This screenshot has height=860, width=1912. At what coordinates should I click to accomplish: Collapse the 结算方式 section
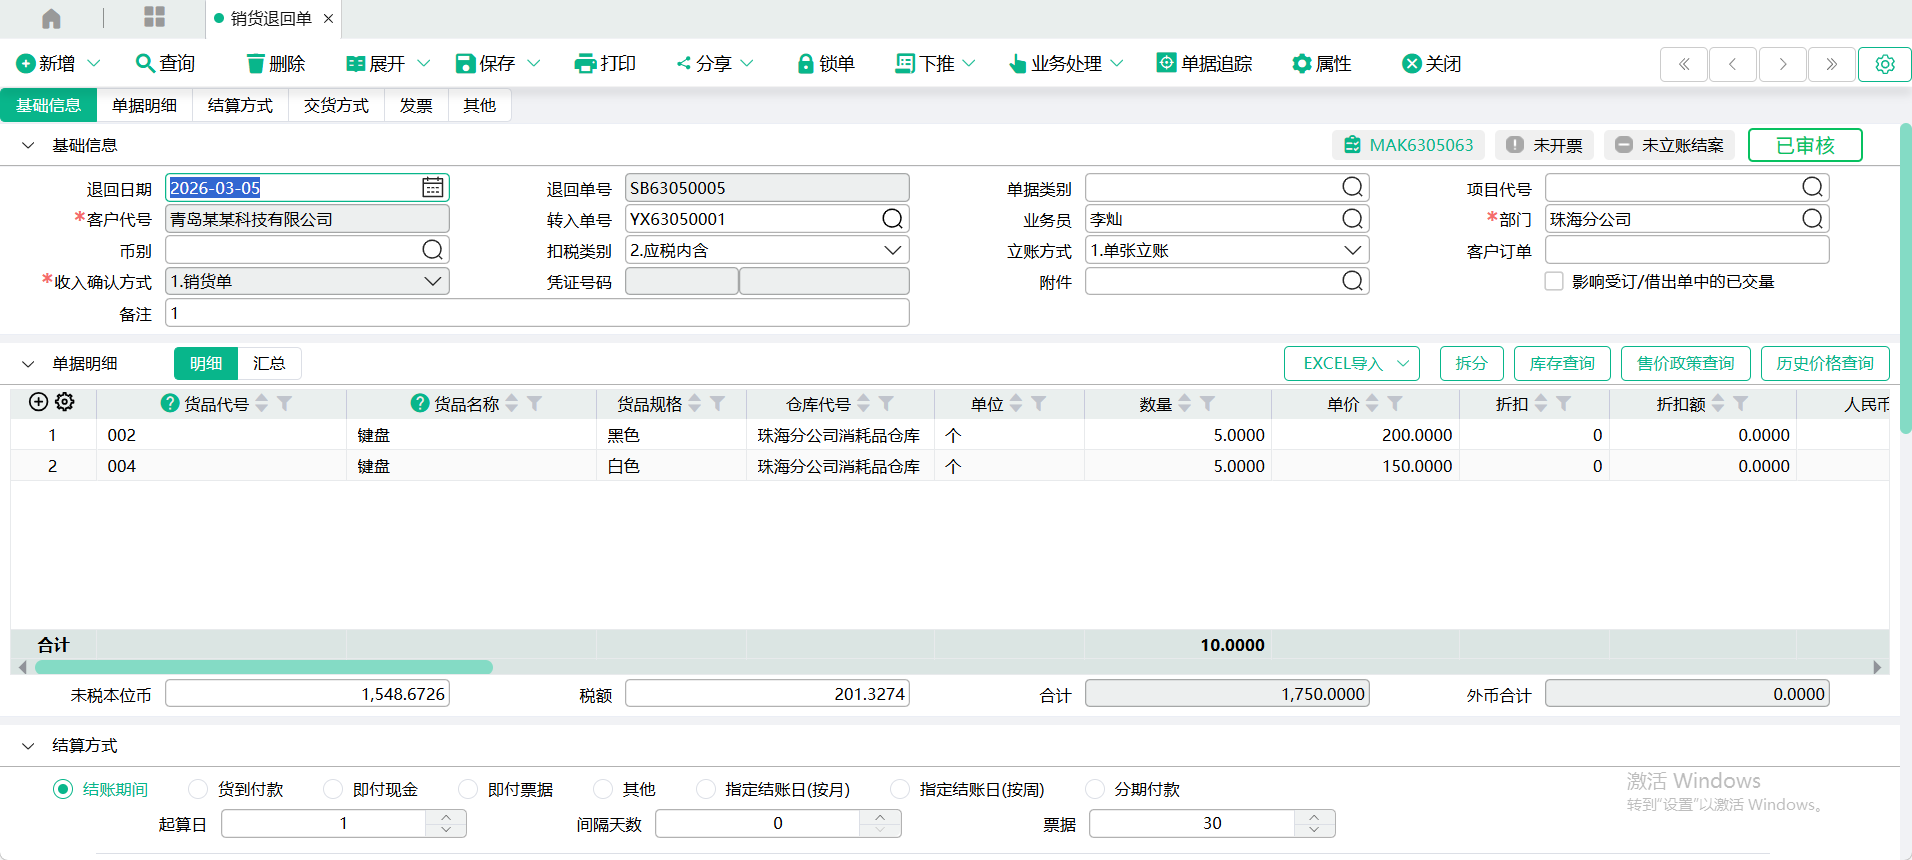(x=28, y=746)
